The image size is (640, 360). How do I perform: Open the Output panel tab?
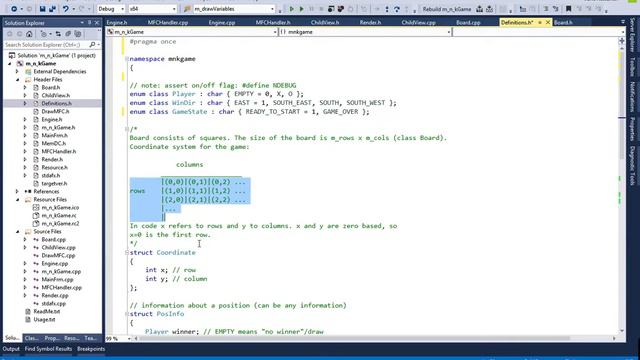(11, 349)
